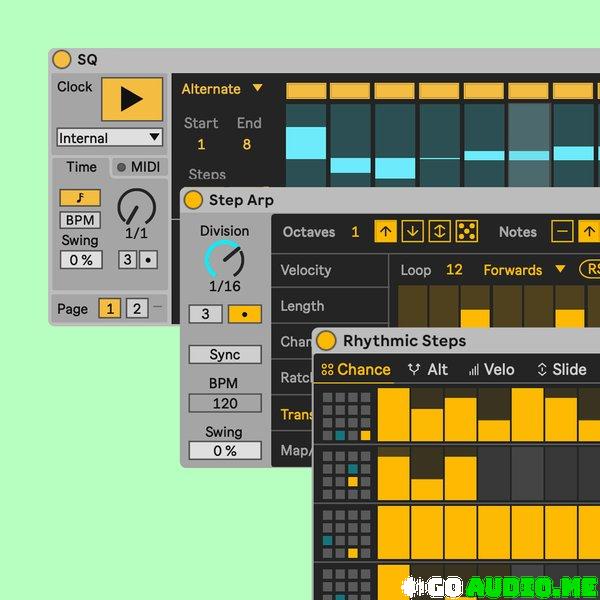Switch to the Alt tab in Rhythmic Steps
Viewport: 600px width, 600px height.
coord(427,369)
